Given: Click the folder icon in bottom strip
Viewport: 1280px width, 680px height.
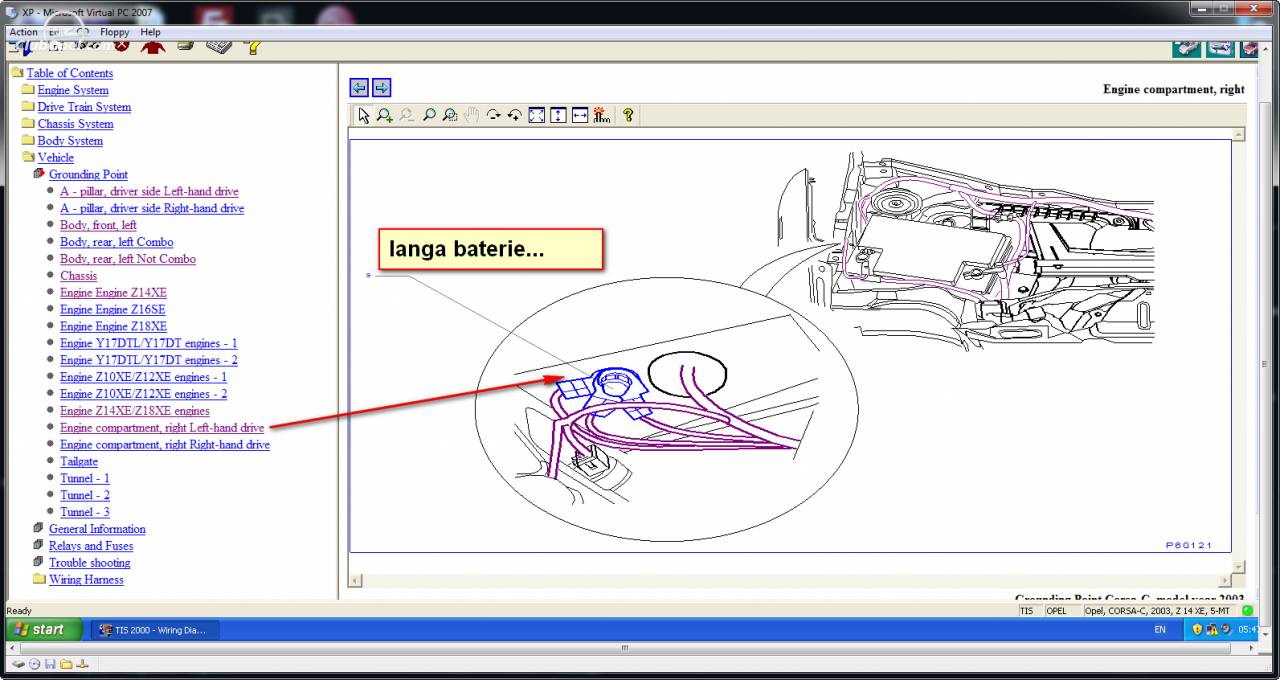Looking at the screenshot, I should (x=66, y=663).
